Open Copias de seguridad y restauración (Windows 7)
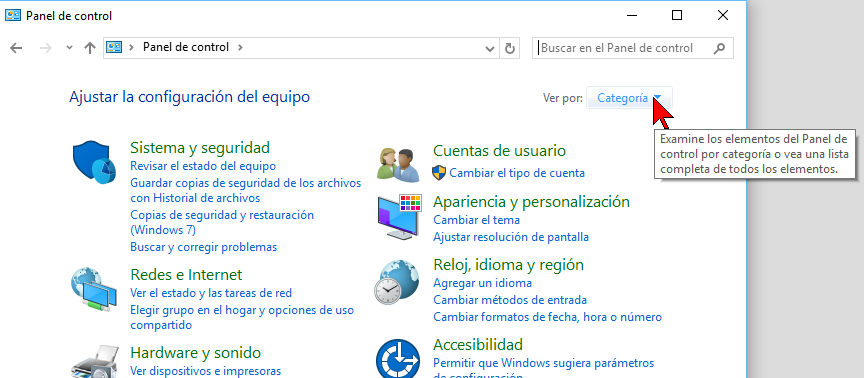 (222, 222)
